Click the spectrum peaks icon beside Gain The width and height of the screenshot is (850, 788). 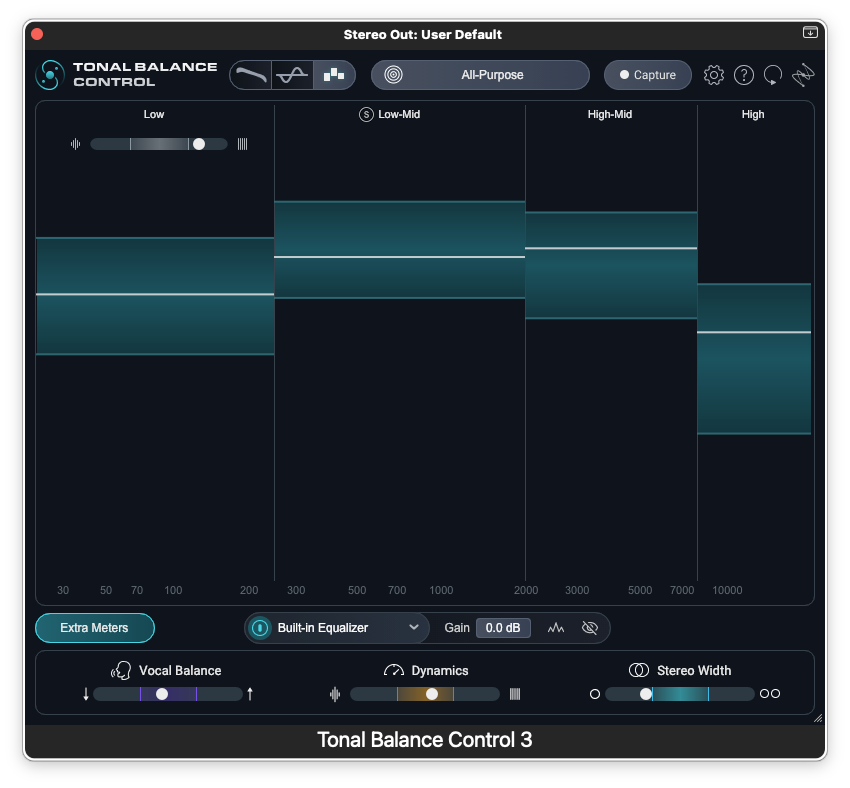(x=556, y=628)
